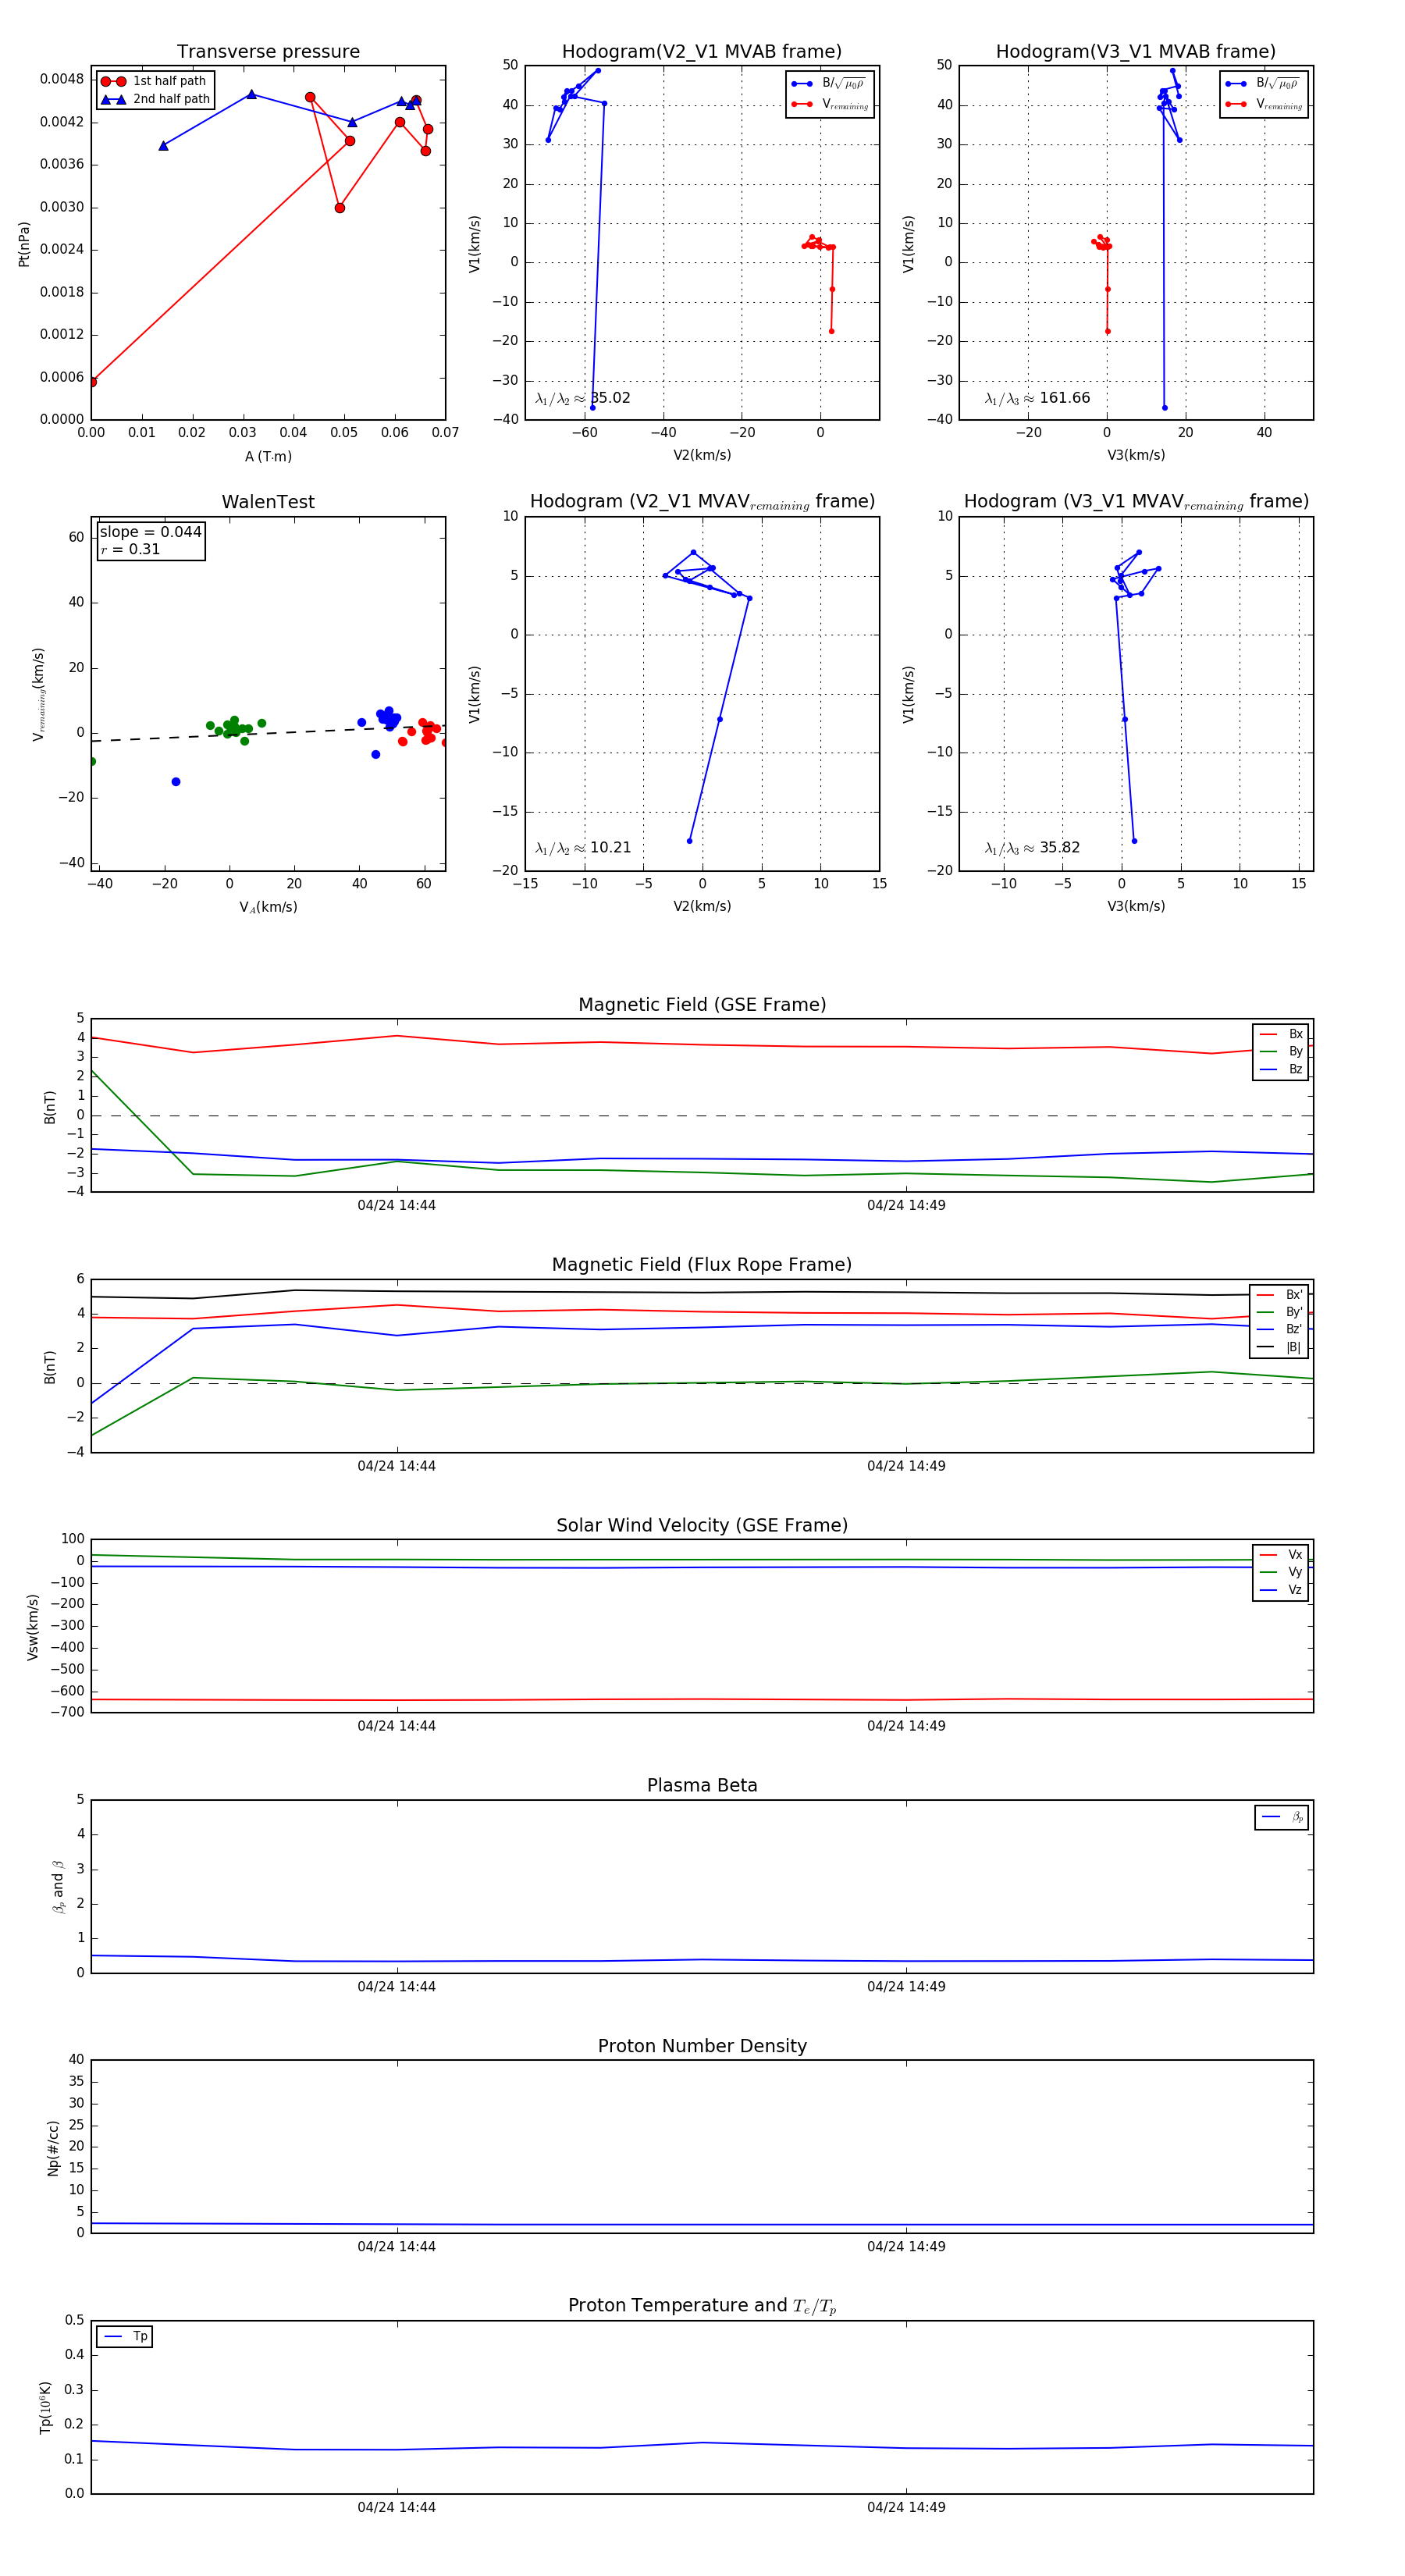Click the "Vsw(km/s)" y-axis label
Screen dimensions: 1405x2576
[32, 1627]
